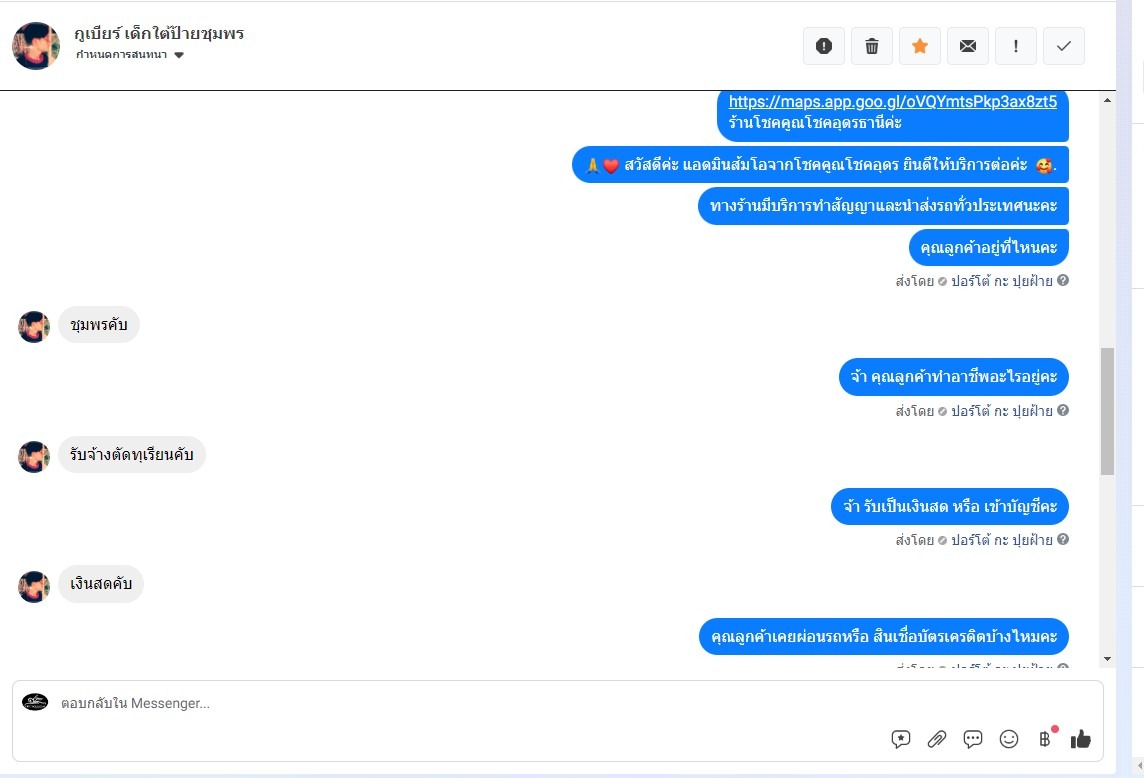Viewport: 1144px width, 778px height.
Task: Open the emoji picker smiley icon
Action: click(1009, 739)
